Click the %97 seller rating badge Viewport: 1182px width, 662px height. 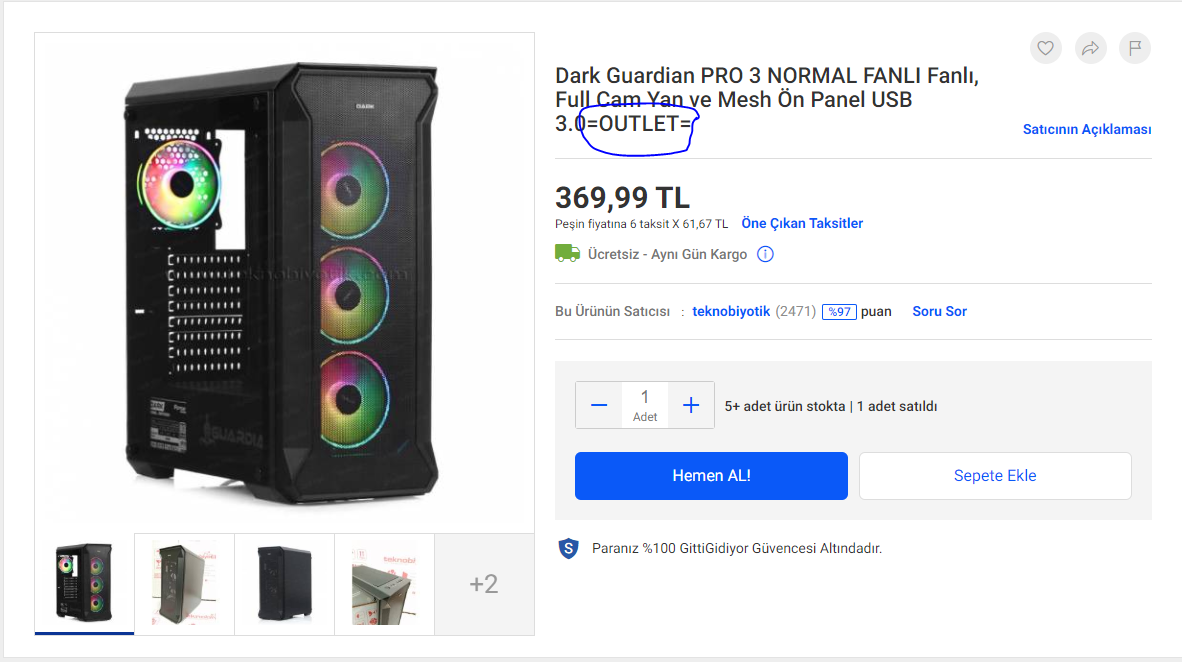(x=839, y=311)
